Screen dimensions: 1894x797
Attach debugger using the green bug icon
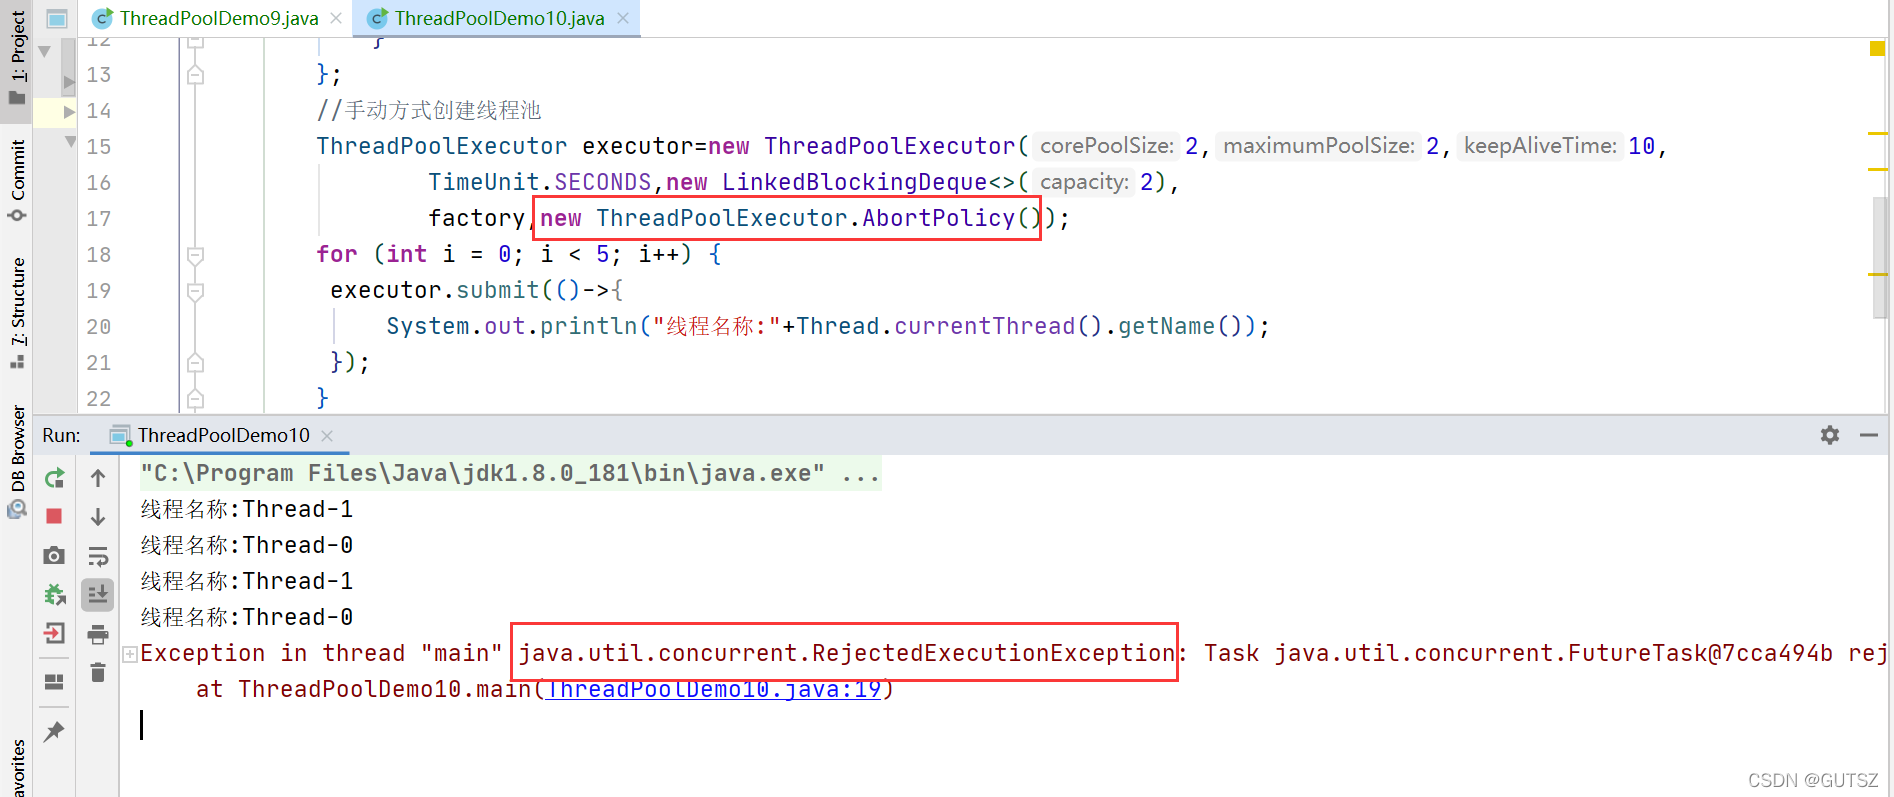pyautogui.click(x=55, y=595)
